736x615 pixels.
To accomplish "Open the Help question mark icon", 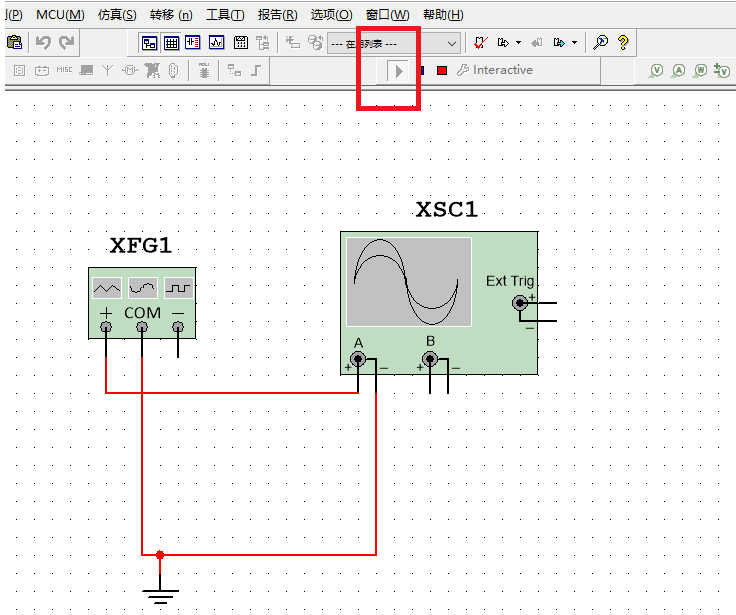I will click(x=623, y=43).
